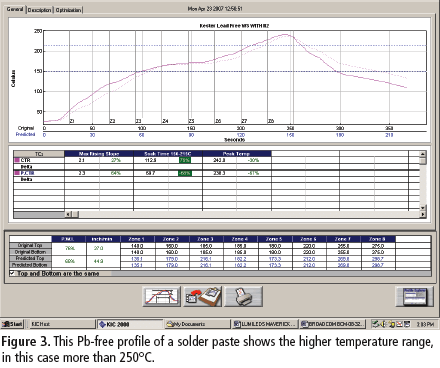Click the Predicted inch/min value 44.9
Screen dimensions: 440x368
pyautogui.click(x=99, y=262)
